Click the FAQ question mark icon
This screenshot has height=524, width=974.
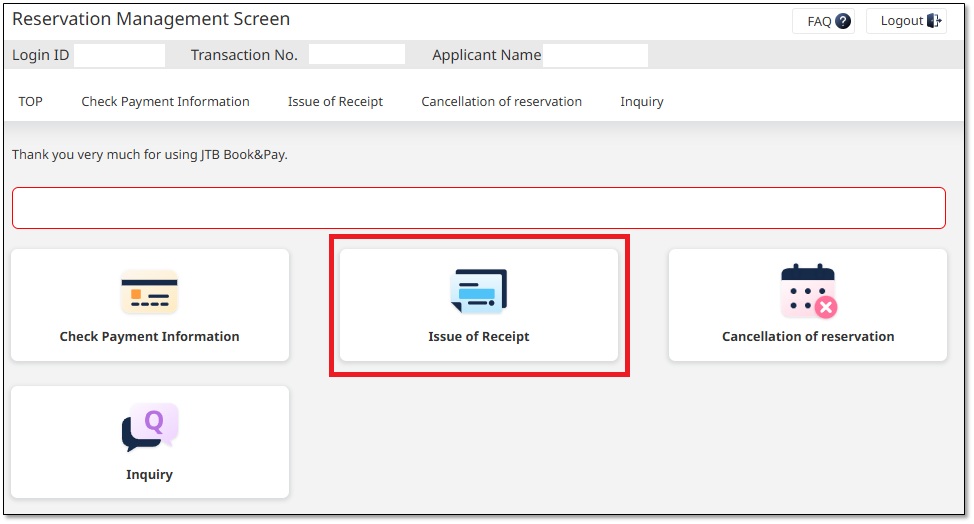point(843,21)
